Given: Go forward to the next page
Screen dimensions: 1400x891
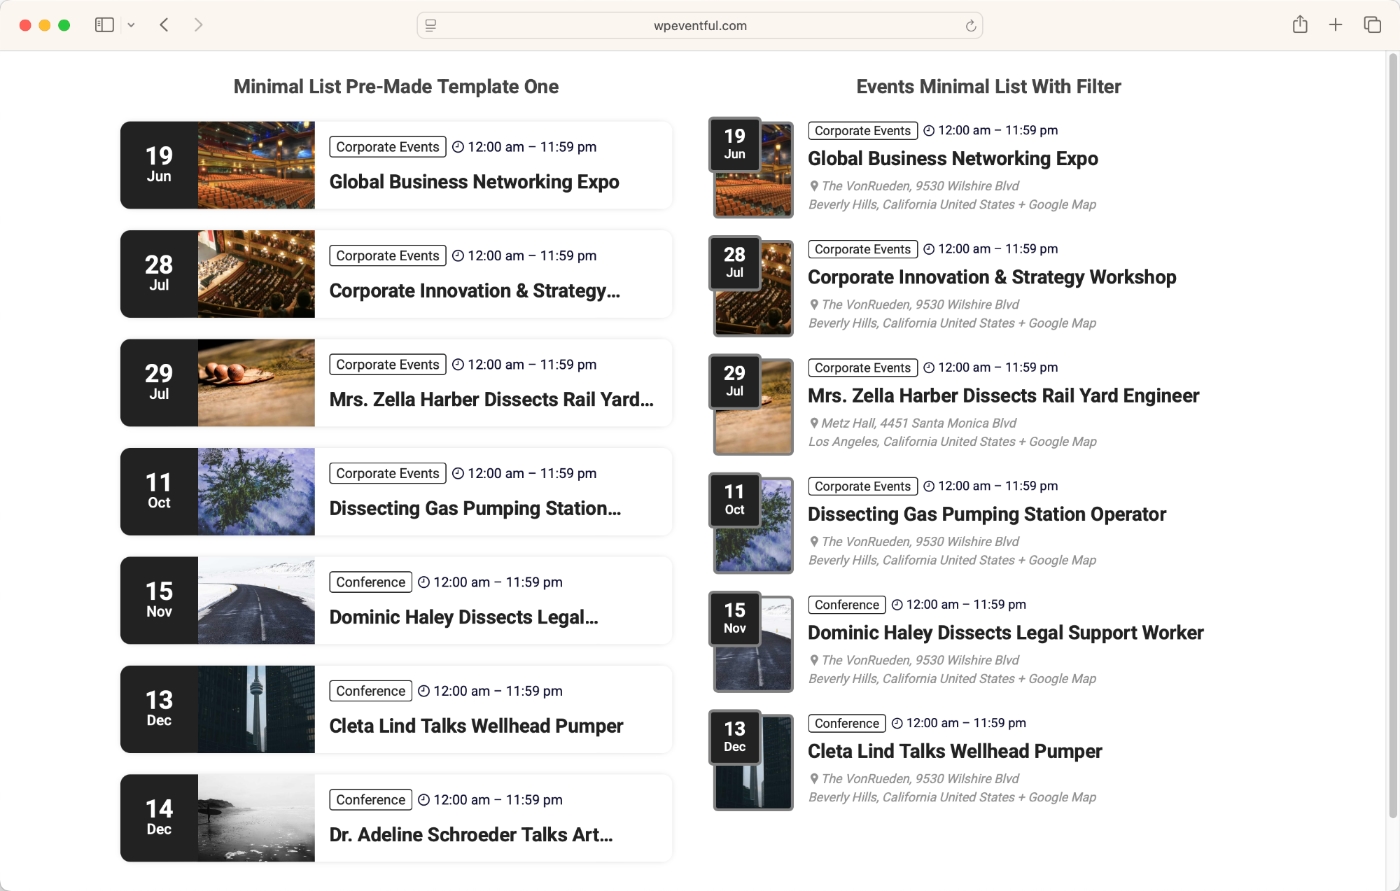Looking at the screenshot, I should click(x=198, y=25).
